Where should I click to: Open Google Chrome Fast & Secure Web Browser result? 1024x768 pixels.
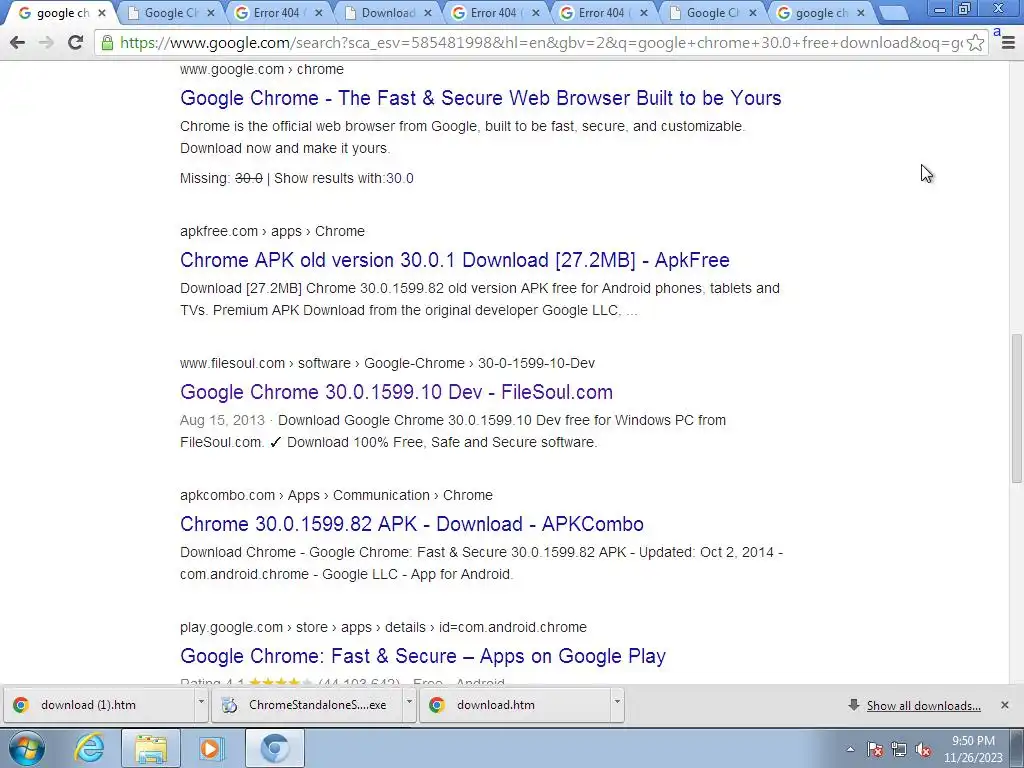(x=481, y=98)
